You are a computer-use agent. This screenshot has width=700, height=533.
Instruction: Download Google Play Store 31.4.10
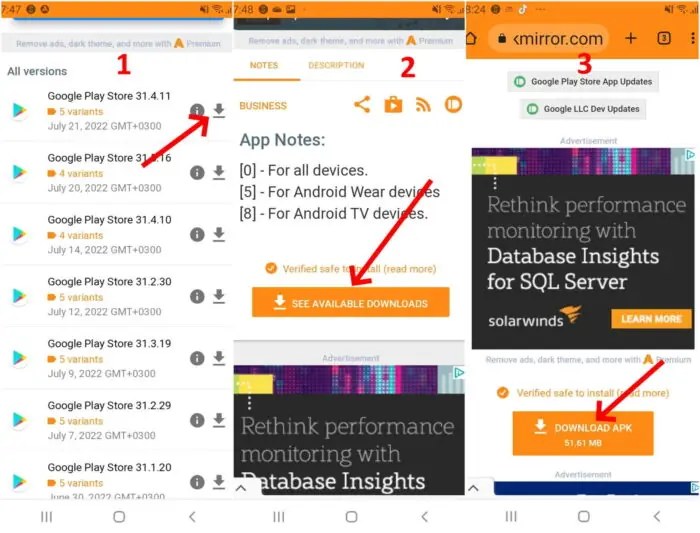point(219,234)
